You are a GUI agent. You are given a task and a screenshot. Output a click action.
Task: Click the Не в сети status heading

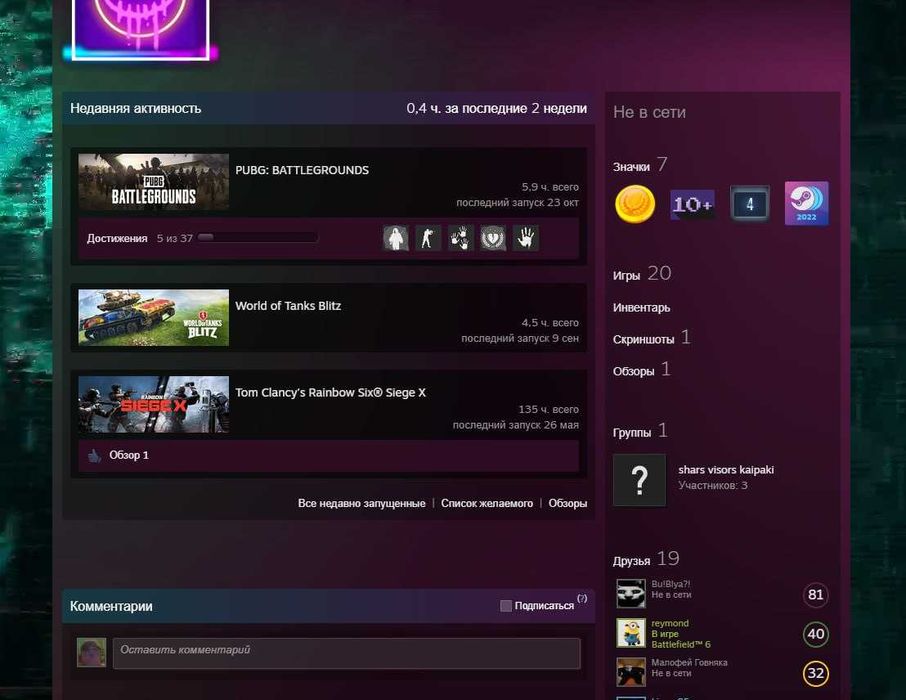pyautogui.click(x=649, y=112)
